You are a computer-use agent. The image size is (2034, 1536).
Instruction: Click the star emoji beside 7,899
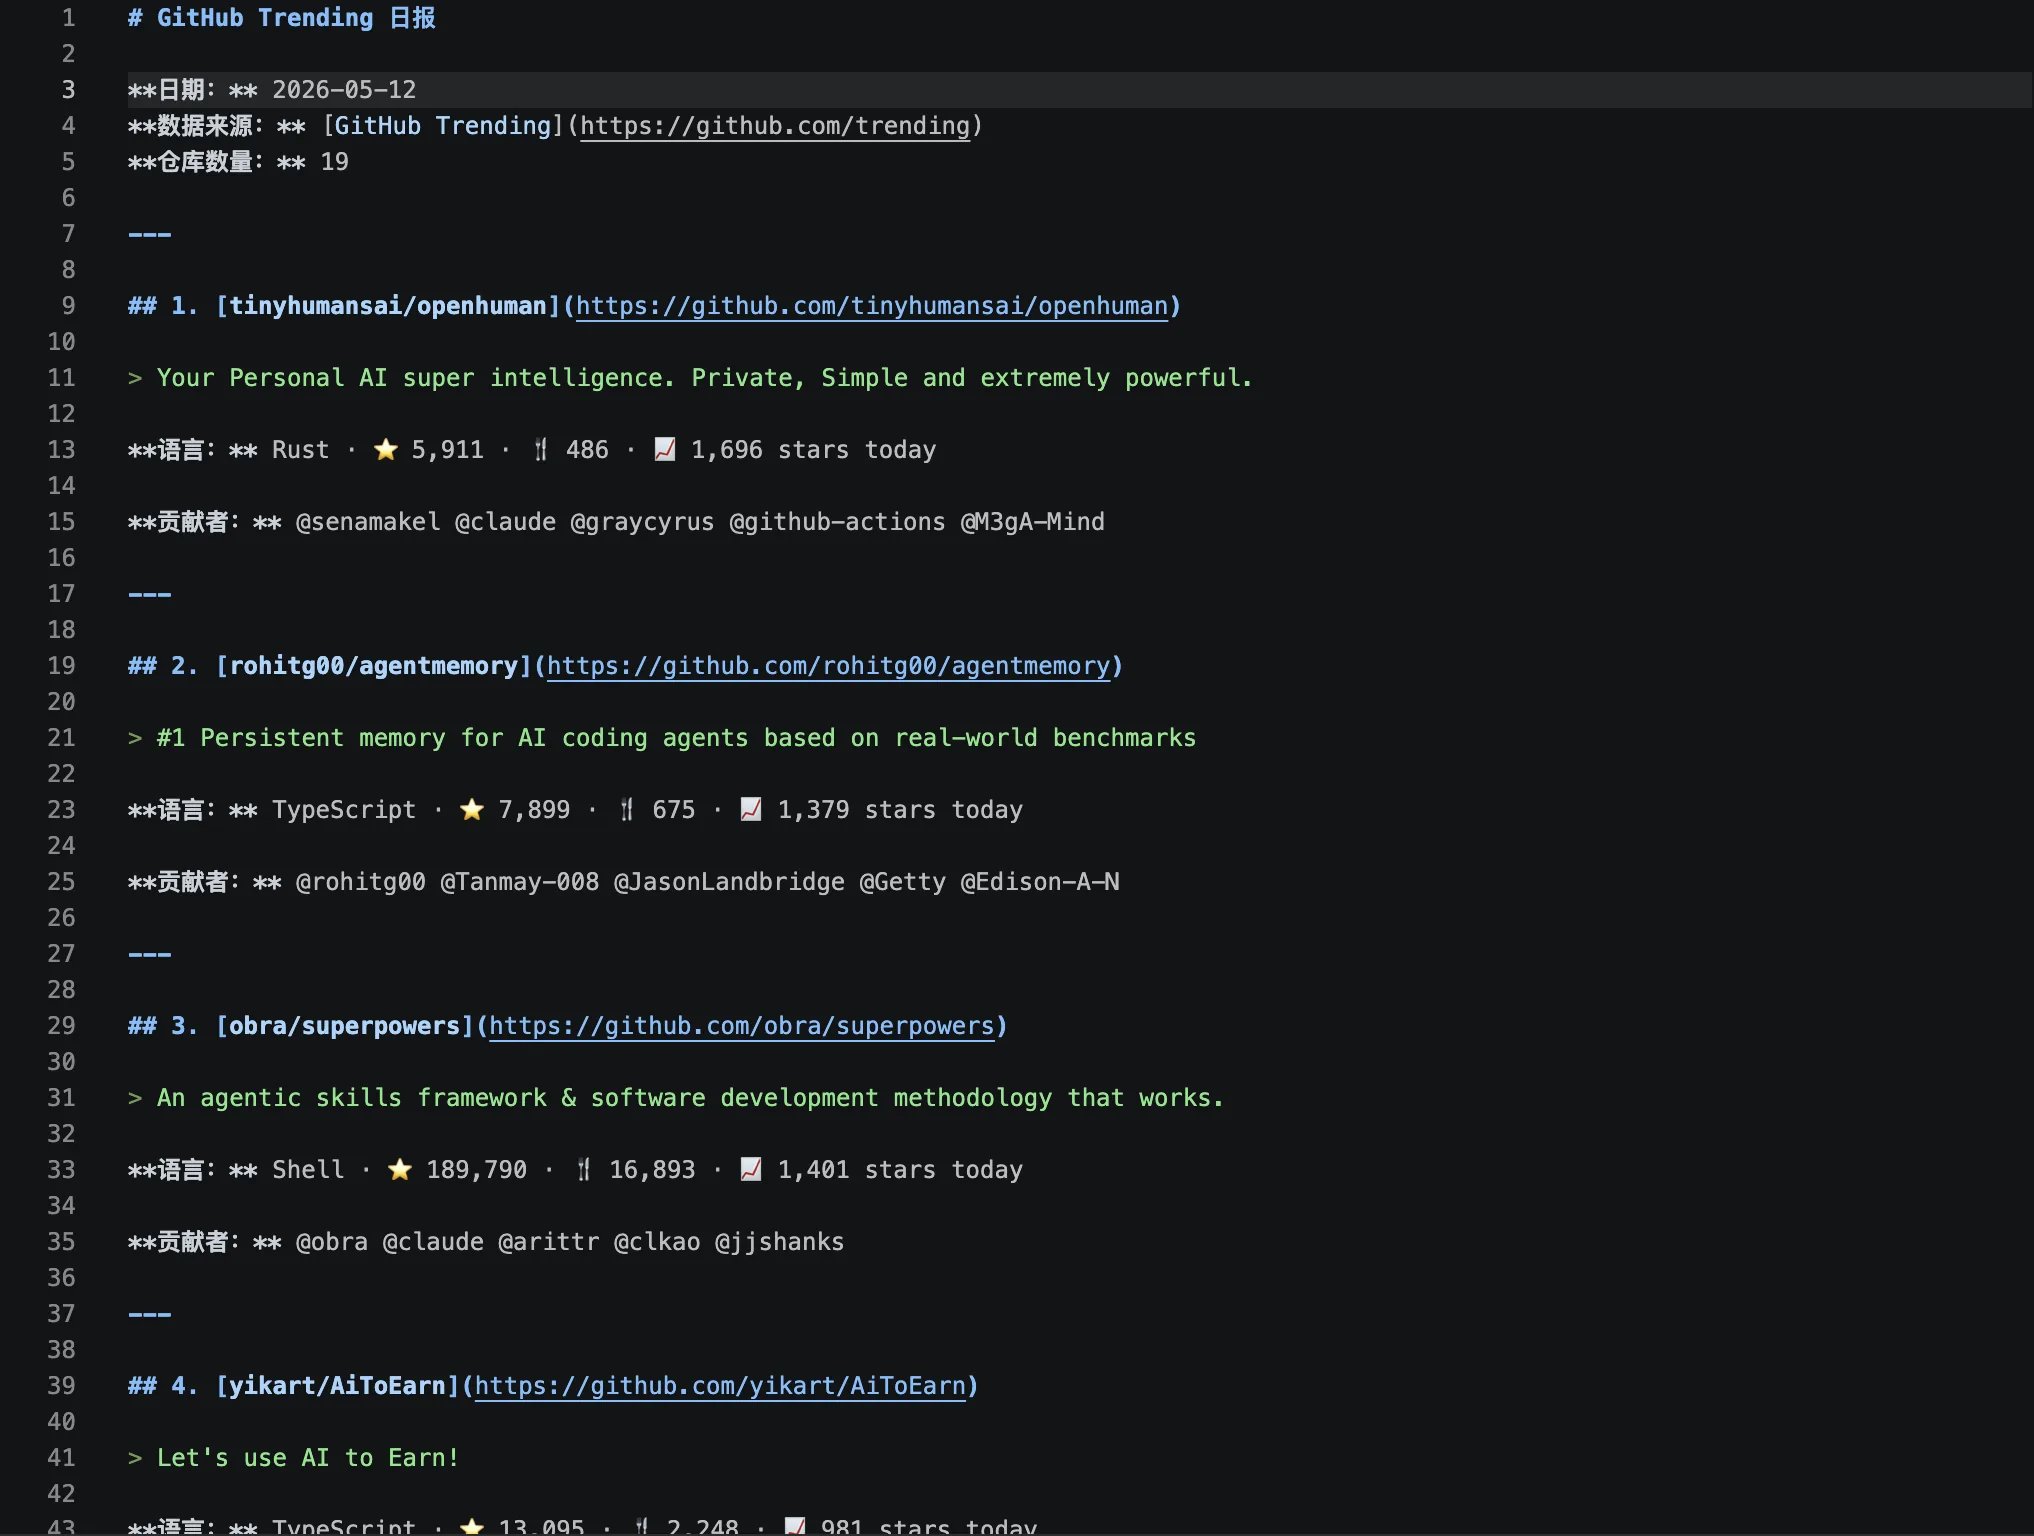[x=472, y=810]
